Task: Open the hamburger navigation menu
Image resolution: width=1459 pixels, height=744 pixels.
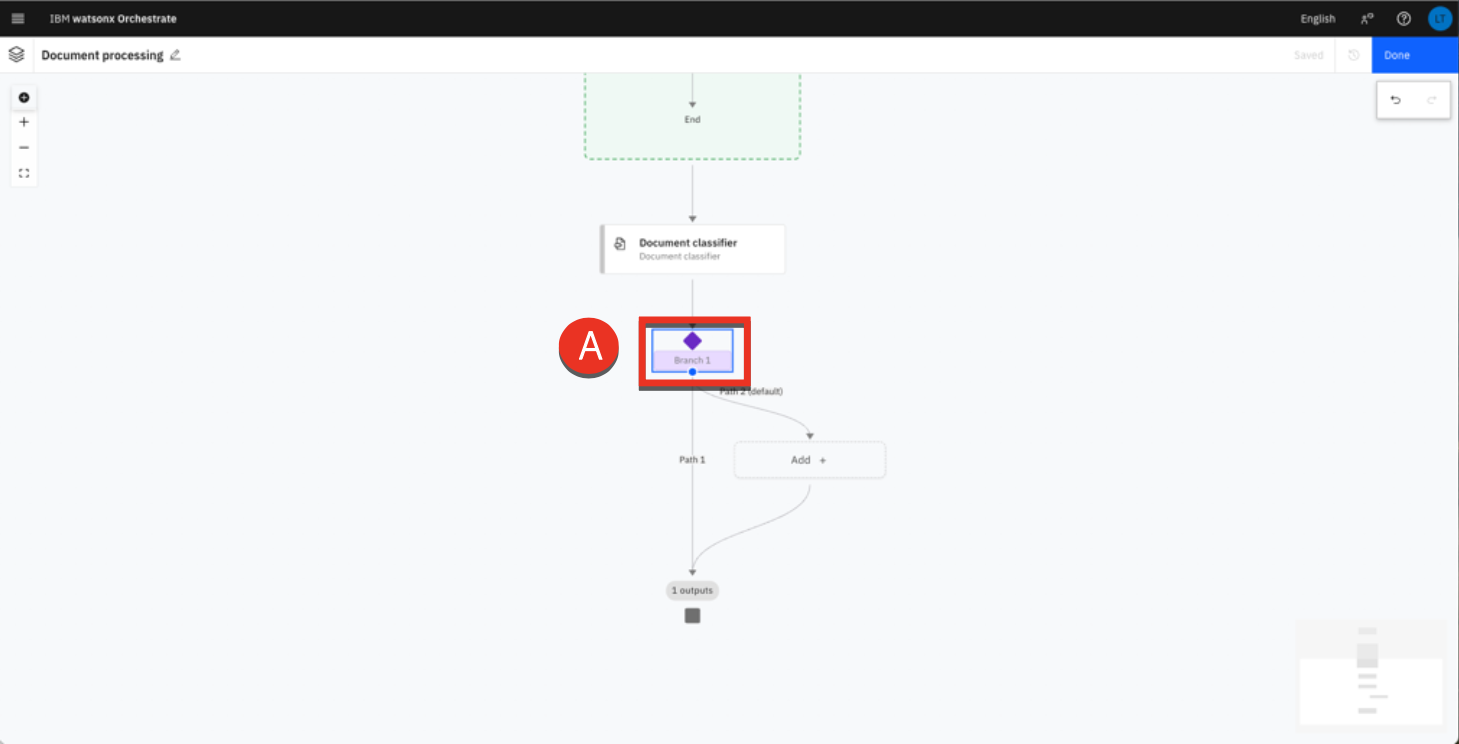Action: (18, 19)
